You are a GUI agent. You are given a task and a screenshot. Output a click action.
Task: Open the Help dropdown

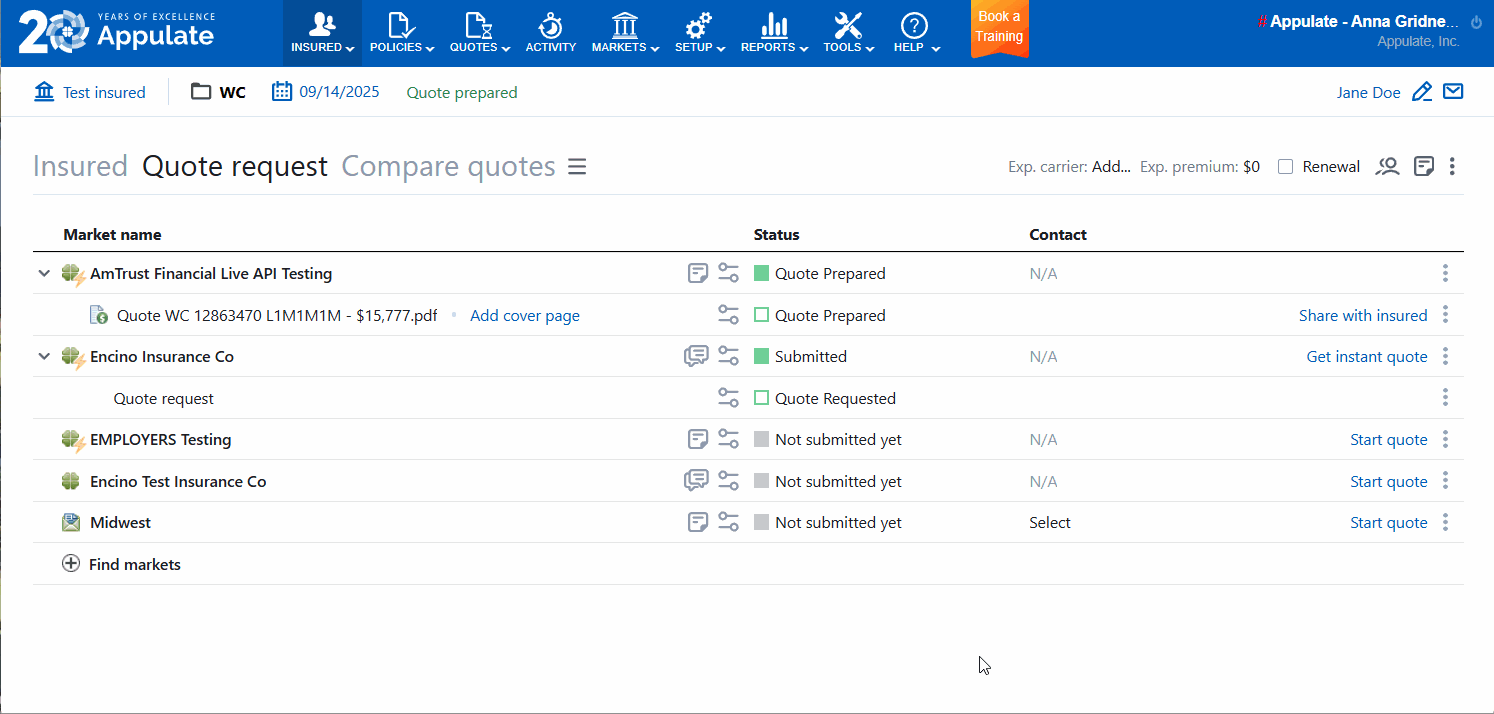[916, 33]
